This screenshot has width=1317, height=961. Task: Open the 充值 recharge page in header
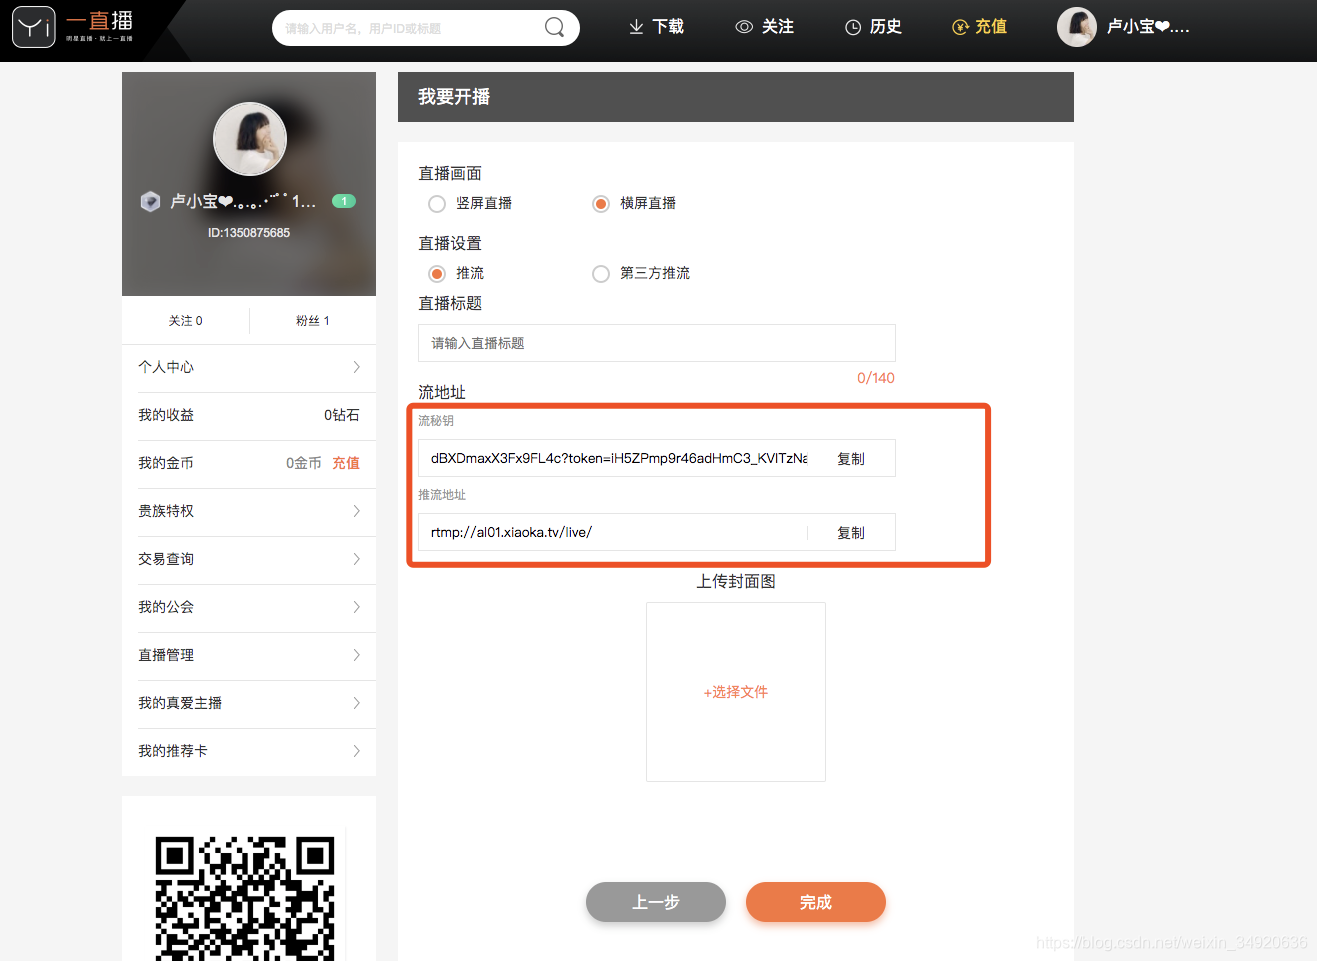coord(979,27)
